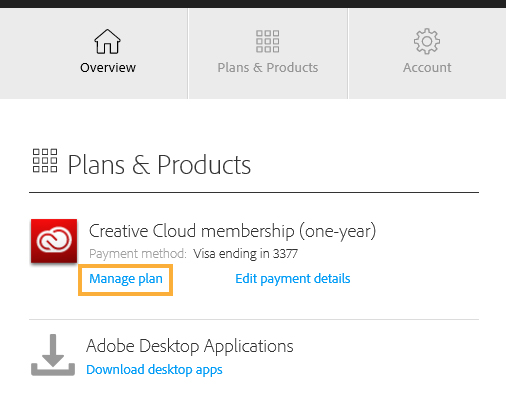Click the Creative Cloud membership (one-year) title
Viewport: 506px width, 398px height.
click(x=233, y=231)
